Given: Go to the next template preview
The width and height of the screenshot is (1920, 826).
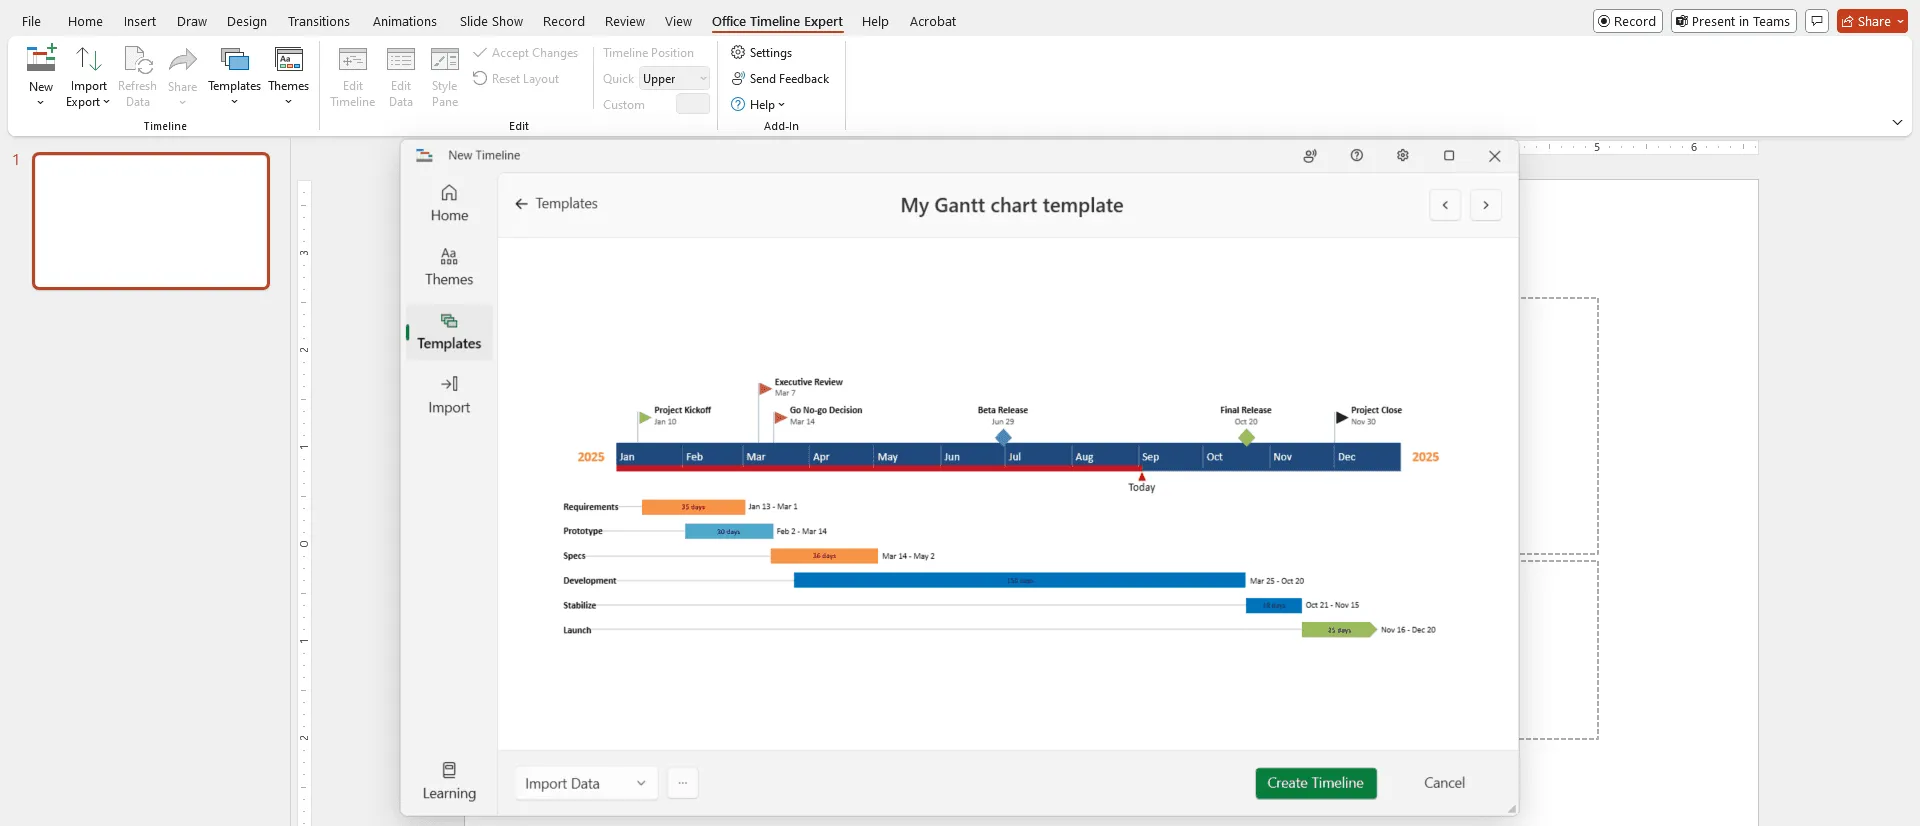Looking at the screenshot, I should tap(1485, 205).
